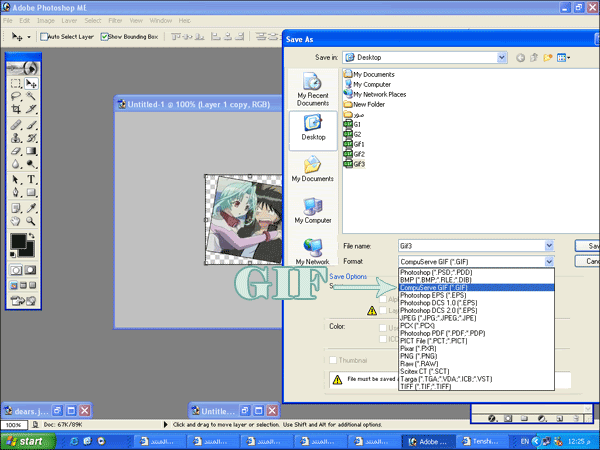600x450 pixels.
Task: Select the Healing Brush tool
Action: (x=16, y=125)
